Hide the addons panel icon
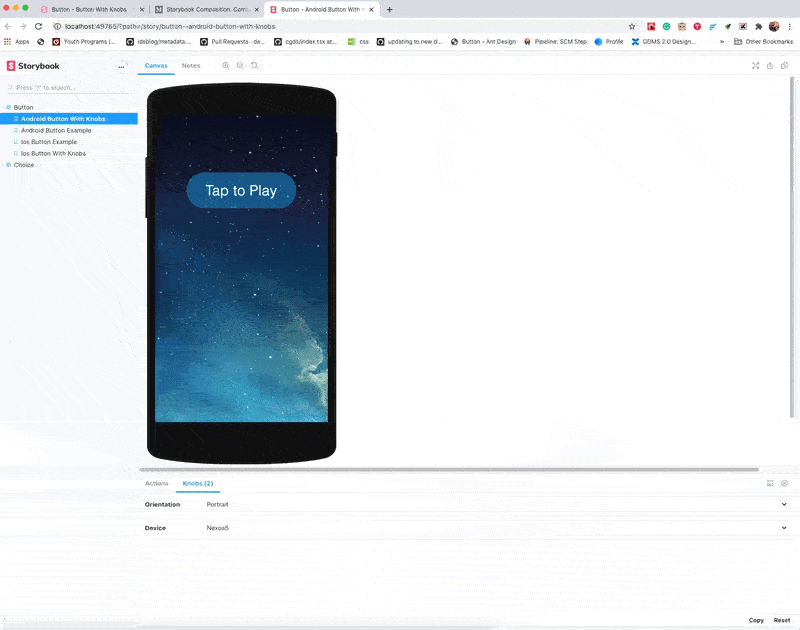 785,483
